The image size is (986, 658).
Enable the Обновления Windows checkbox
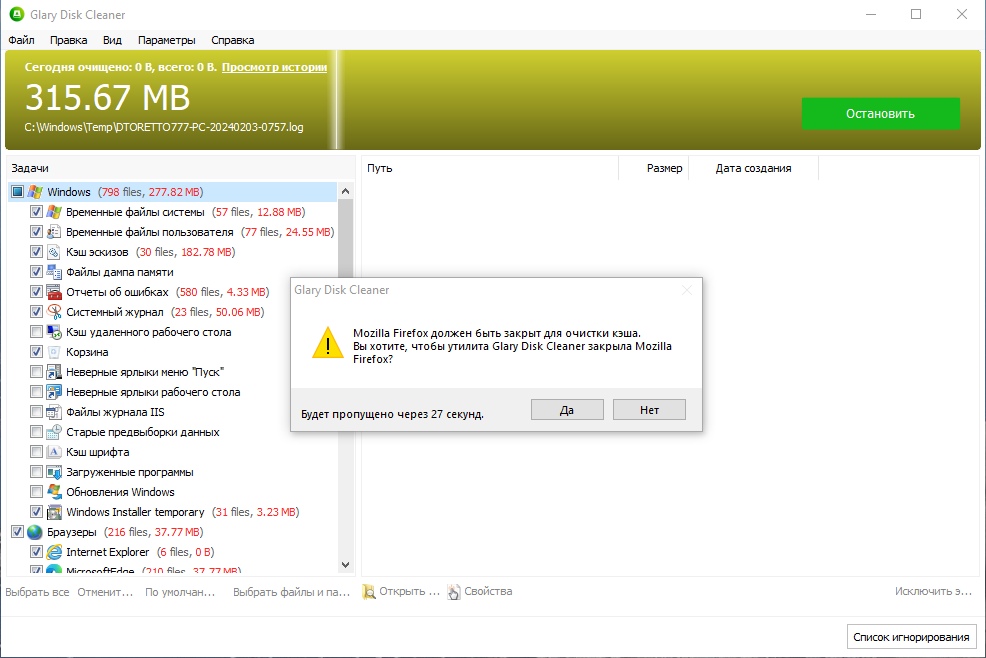point(36,492)
